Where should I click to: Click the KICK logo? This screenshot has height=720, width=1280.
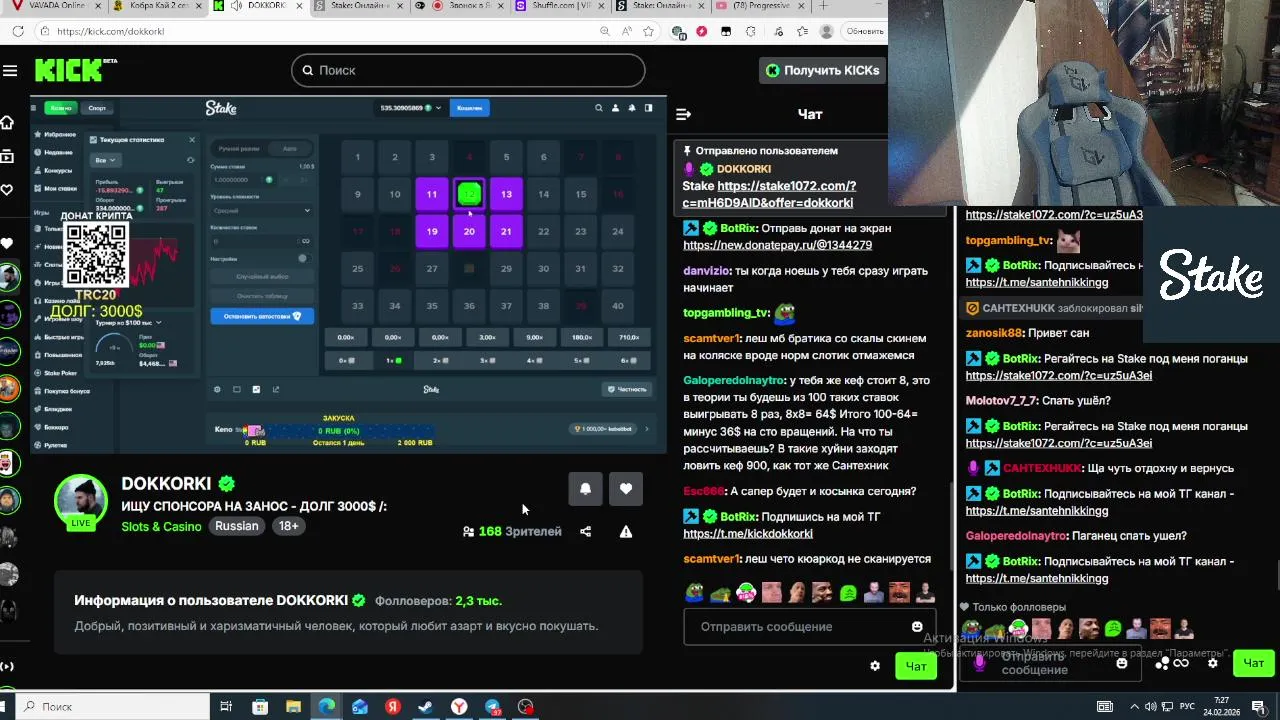tap(70, 70)
